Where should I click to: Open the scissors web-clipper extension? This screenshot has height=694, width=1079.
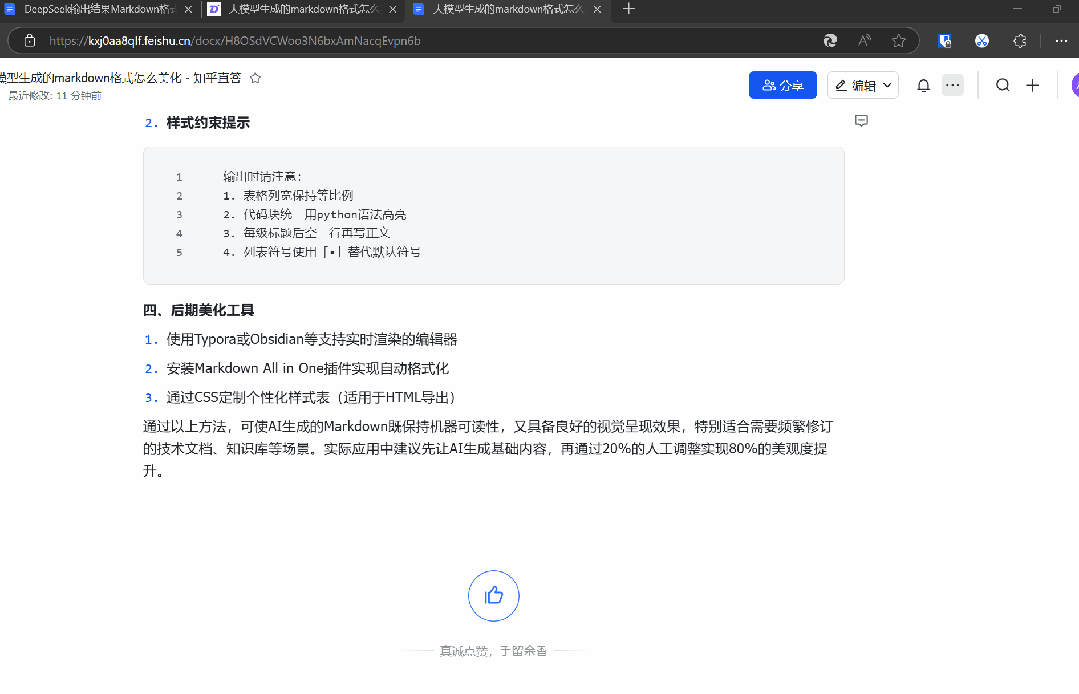982,41
